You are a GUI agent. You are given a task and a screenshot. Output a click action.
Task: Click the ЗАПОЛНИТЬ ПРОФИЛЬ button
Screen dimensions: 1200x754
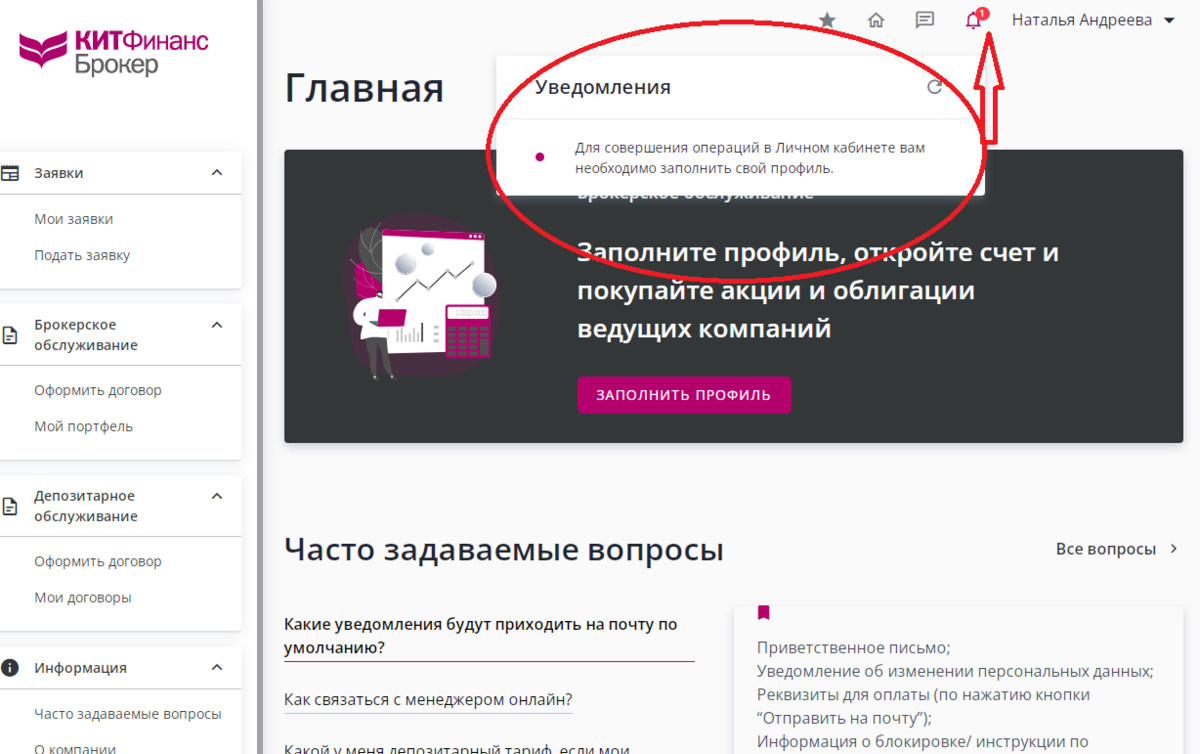click(x=684, y=394)
